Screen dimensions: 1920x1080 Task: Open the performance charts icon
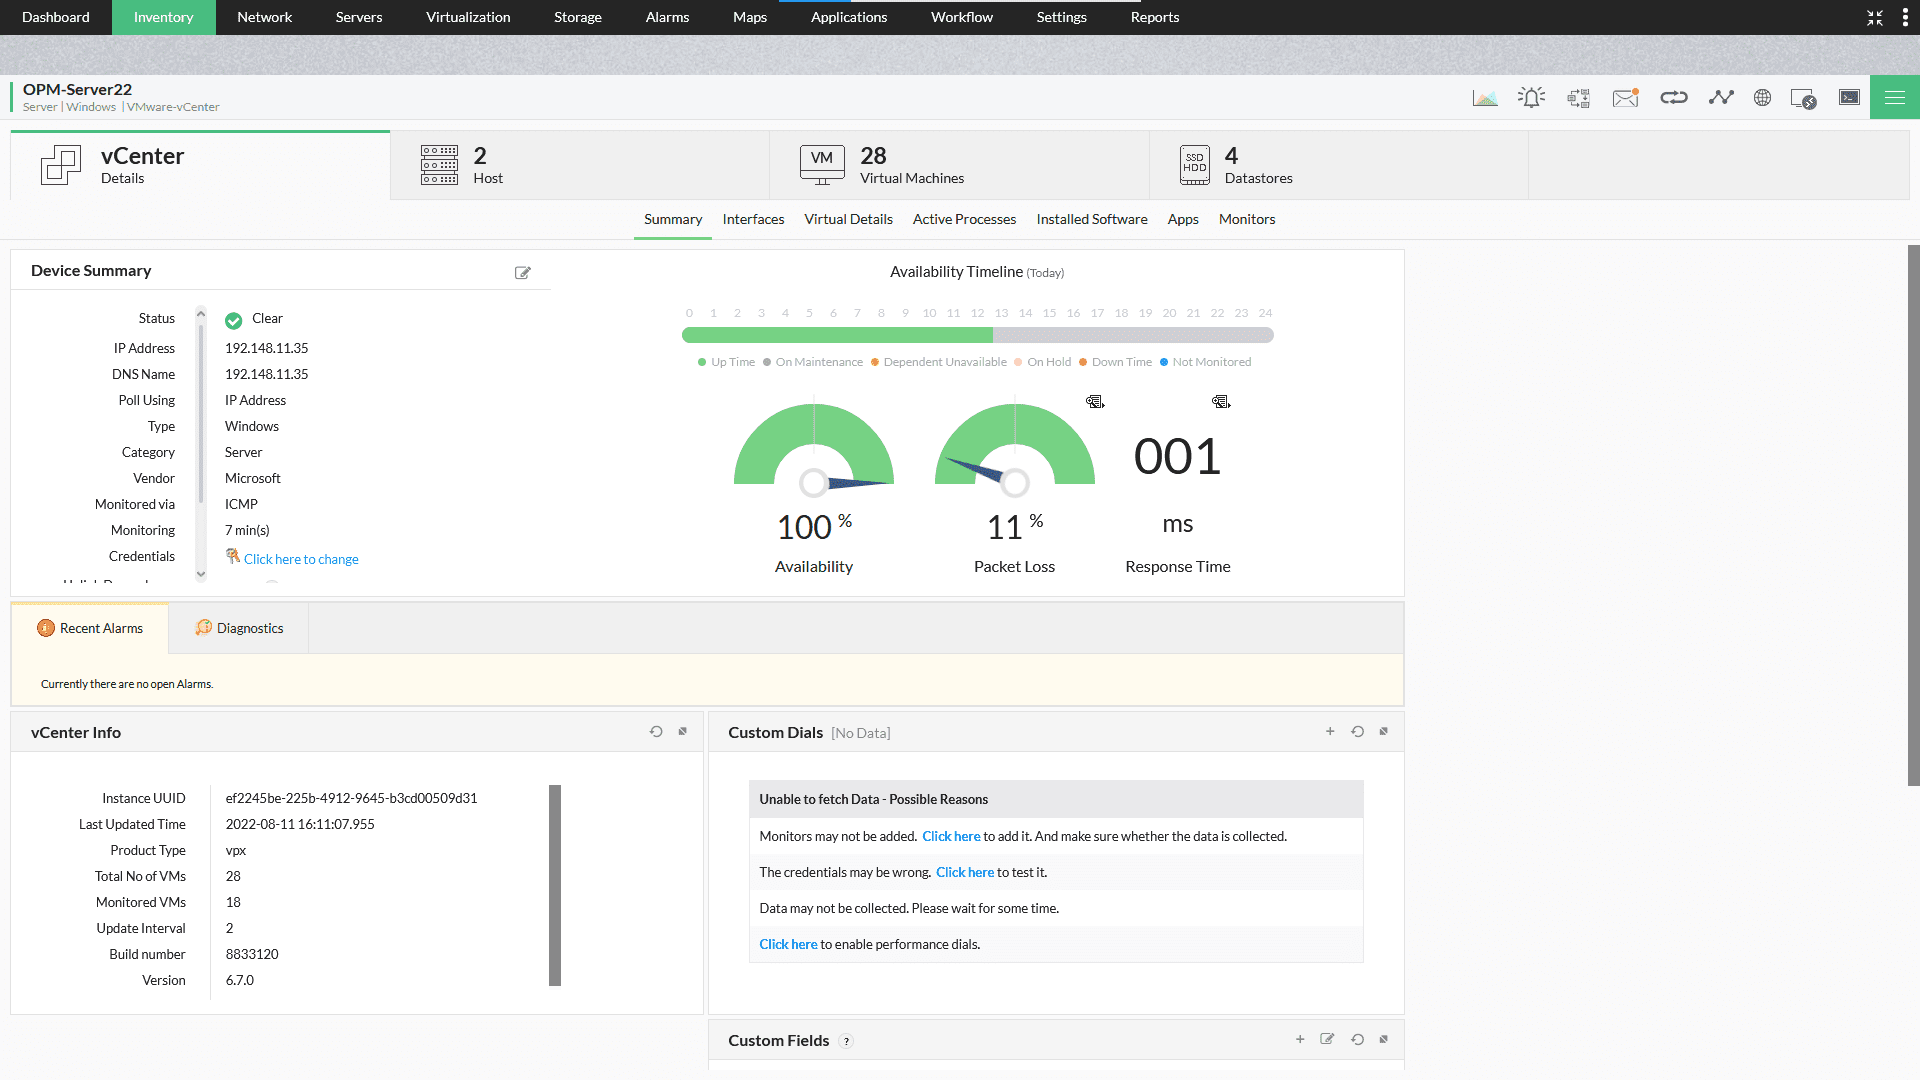(1486, 97)
